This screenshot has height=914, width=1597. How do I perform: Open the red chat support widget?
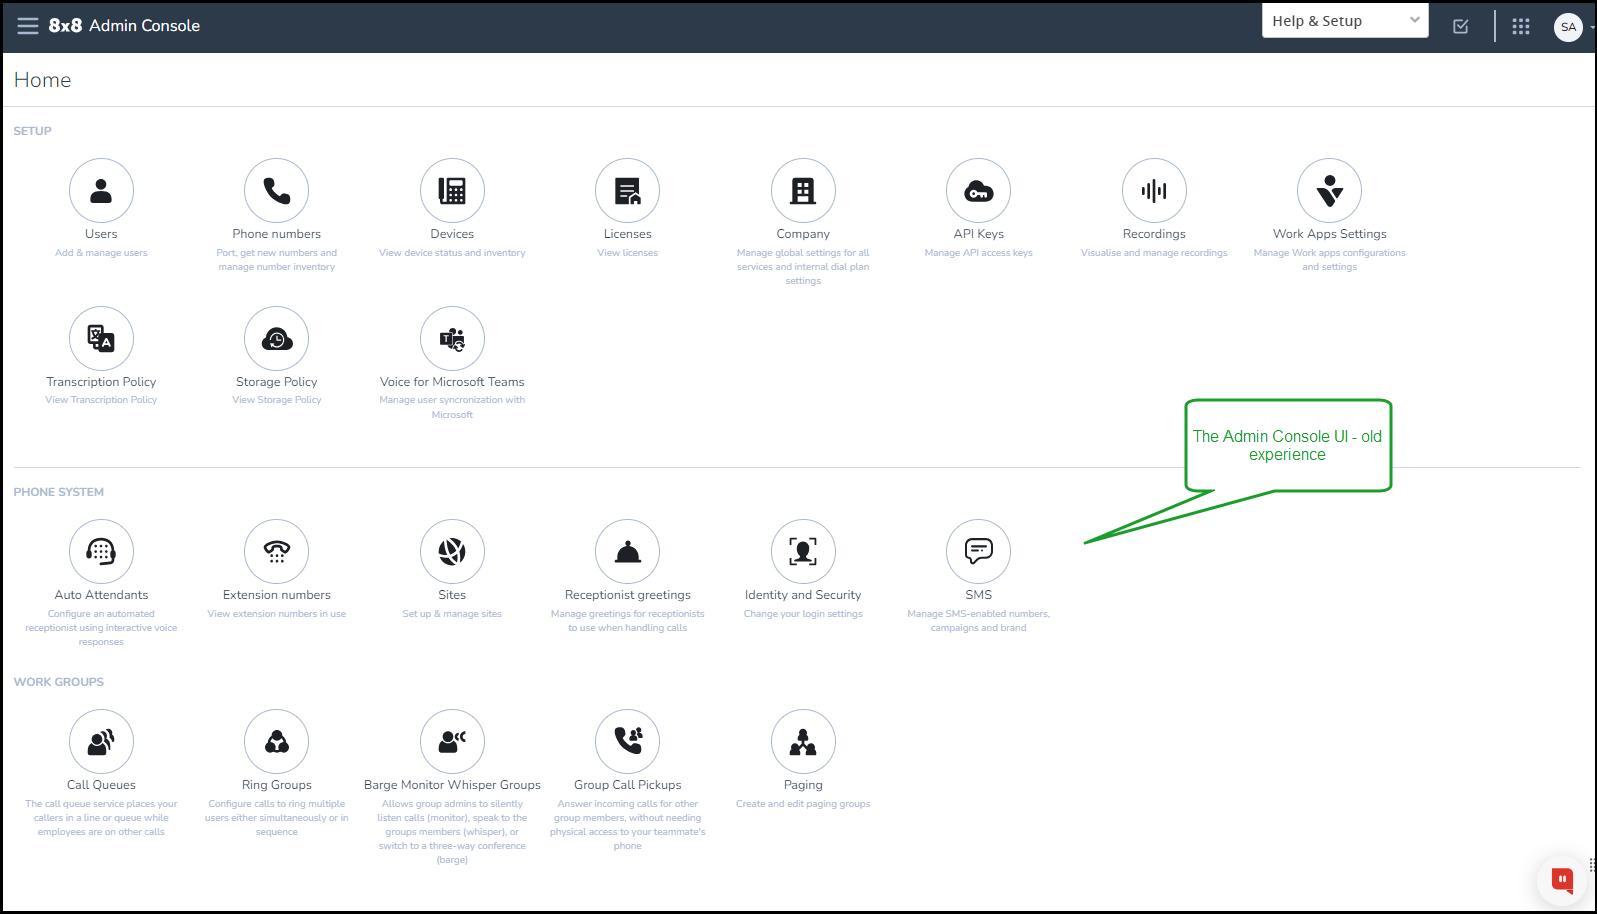click(x=1562, y=880)
